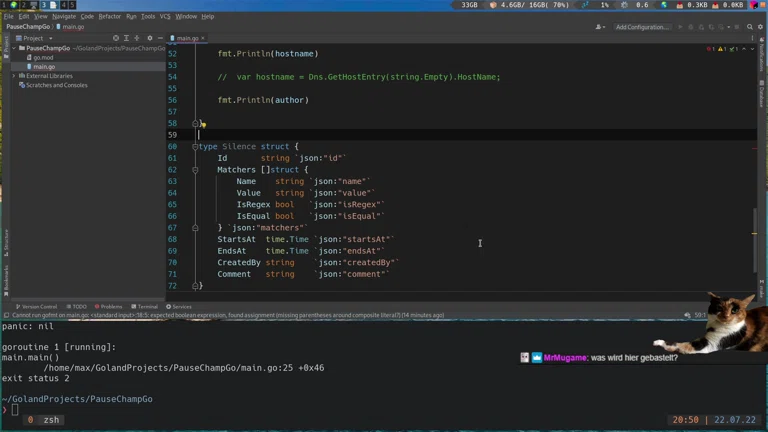
Task: Click the Expand All icon in Project panel
Action: point(127,38)
